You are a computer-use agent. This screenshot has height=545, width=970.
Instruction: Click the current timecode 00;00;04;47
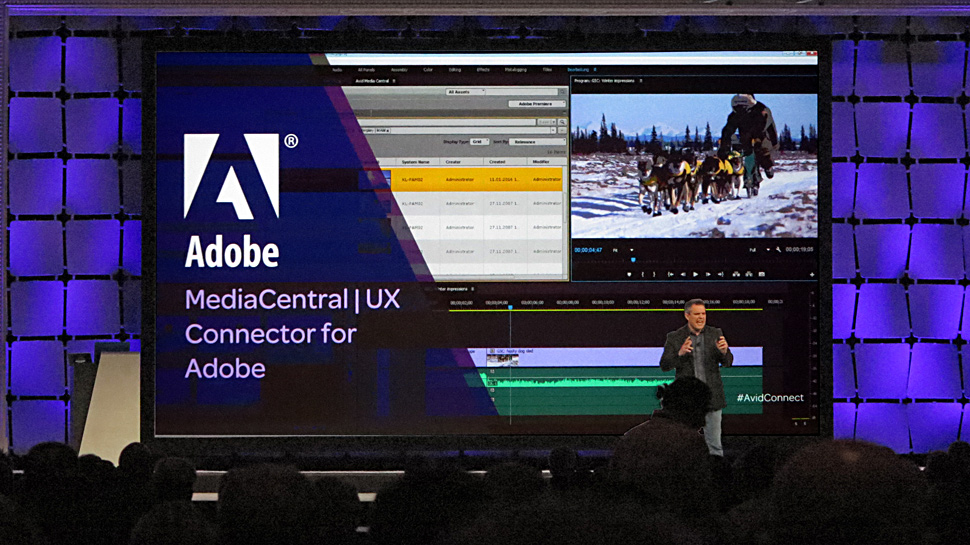point(588,250)
